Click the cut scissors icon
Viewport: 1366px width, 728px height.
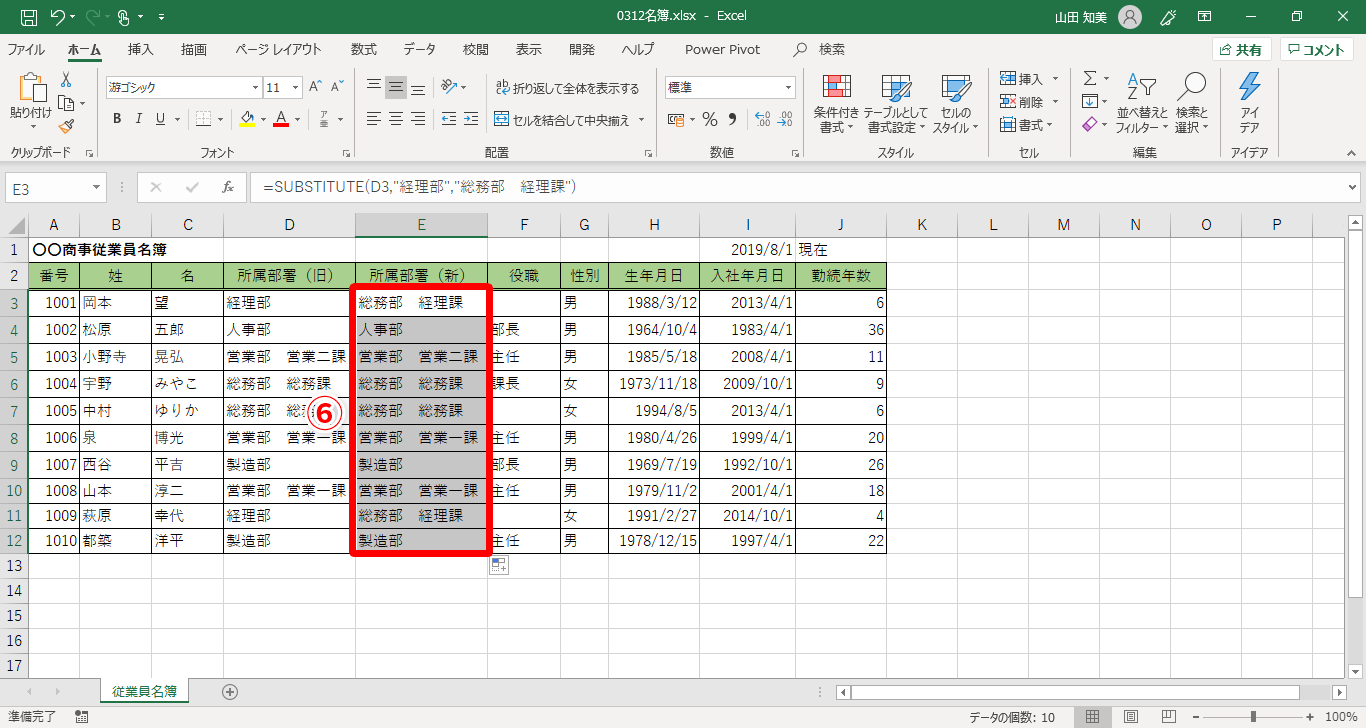pyautogui.click(x=66, y=80)
